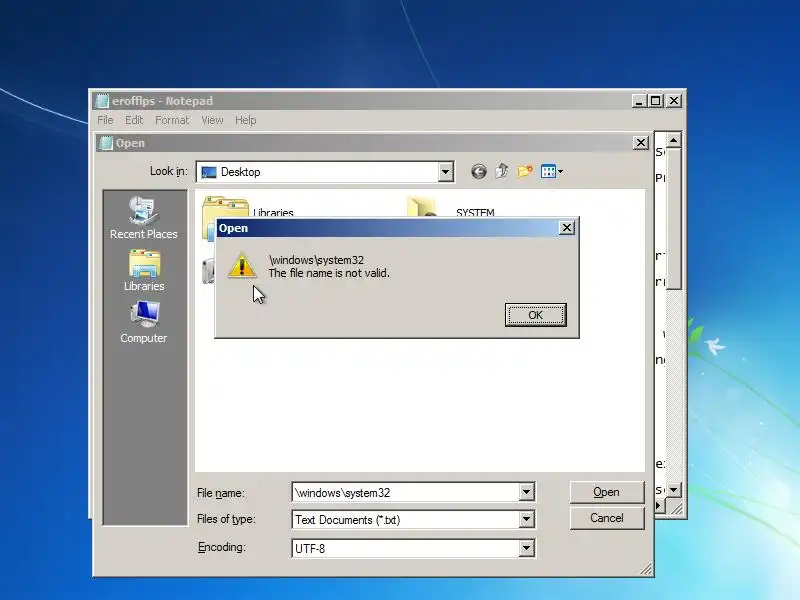Close the file name not valid message box
The height and width of the screenshot is (600, 800).
pyautogui.click(x=566, y=228)
